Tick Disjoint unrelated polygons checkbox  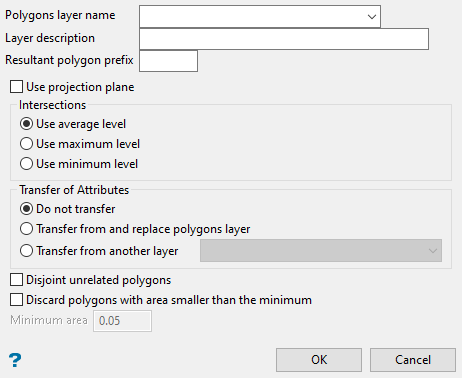click(x=16, y=280)
